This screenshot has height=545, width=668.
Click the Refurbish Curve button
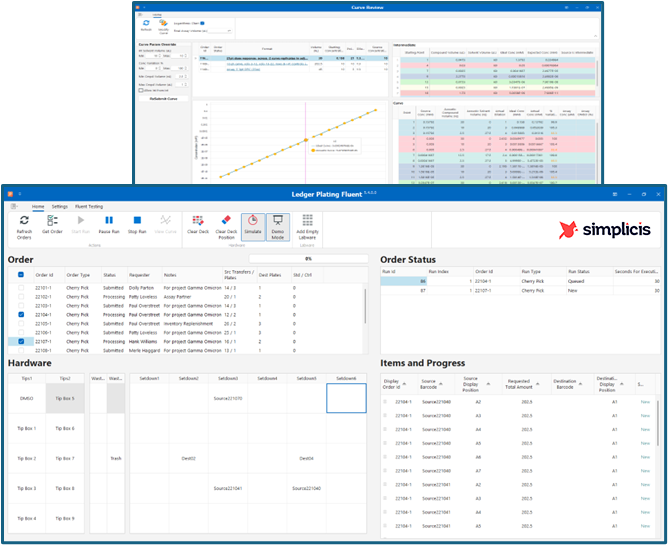coord(162,98)
